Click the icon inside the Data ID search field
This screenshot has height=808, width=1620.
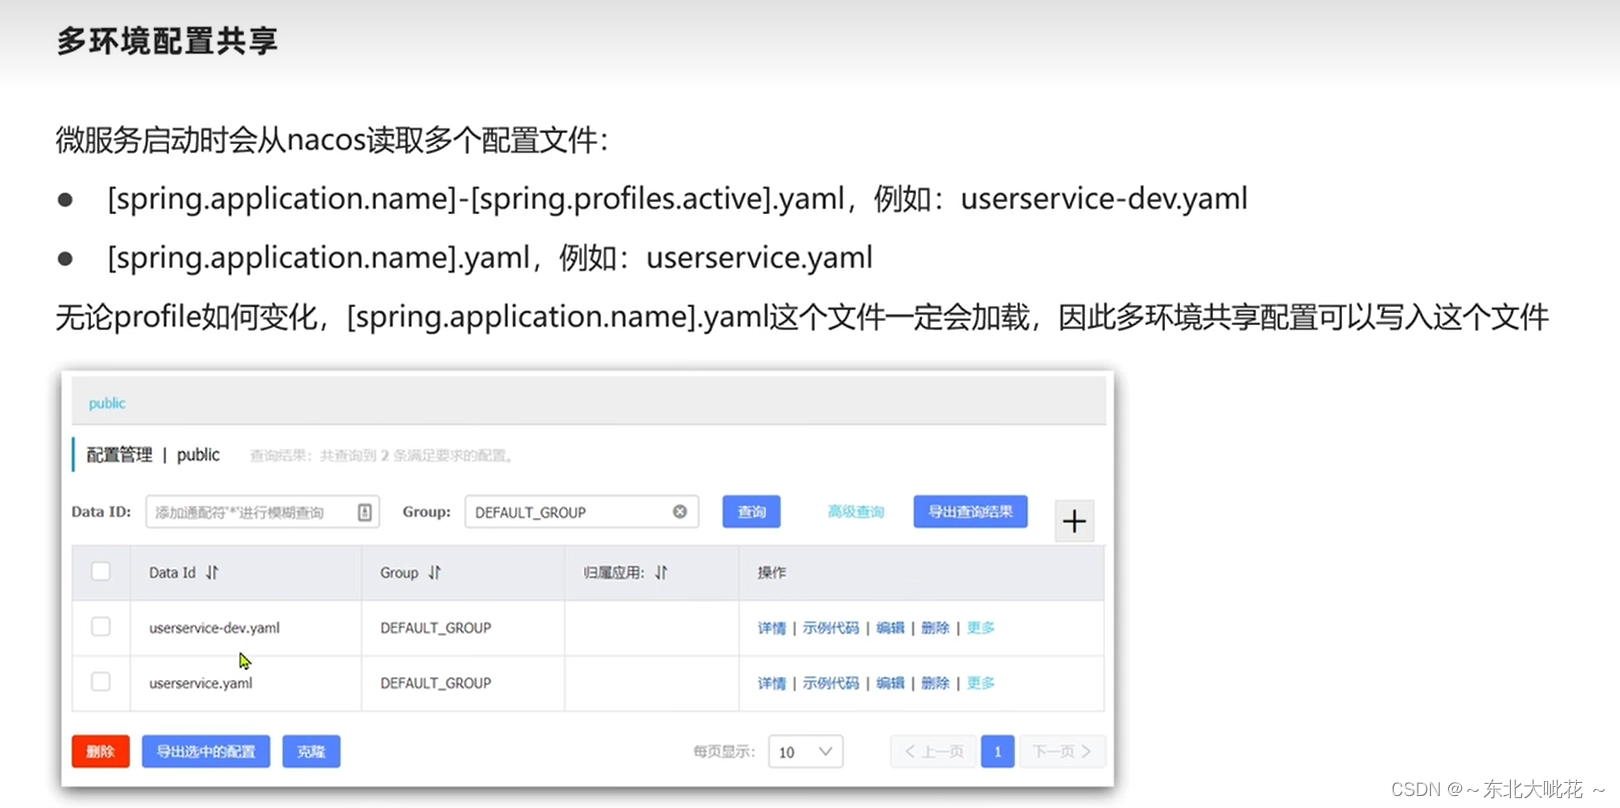point(365,512)
